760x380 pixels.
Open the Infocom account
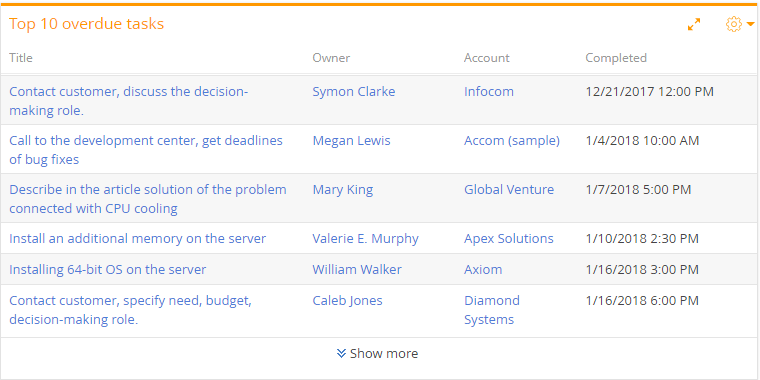pyautogui.click(x=489, y=92)
